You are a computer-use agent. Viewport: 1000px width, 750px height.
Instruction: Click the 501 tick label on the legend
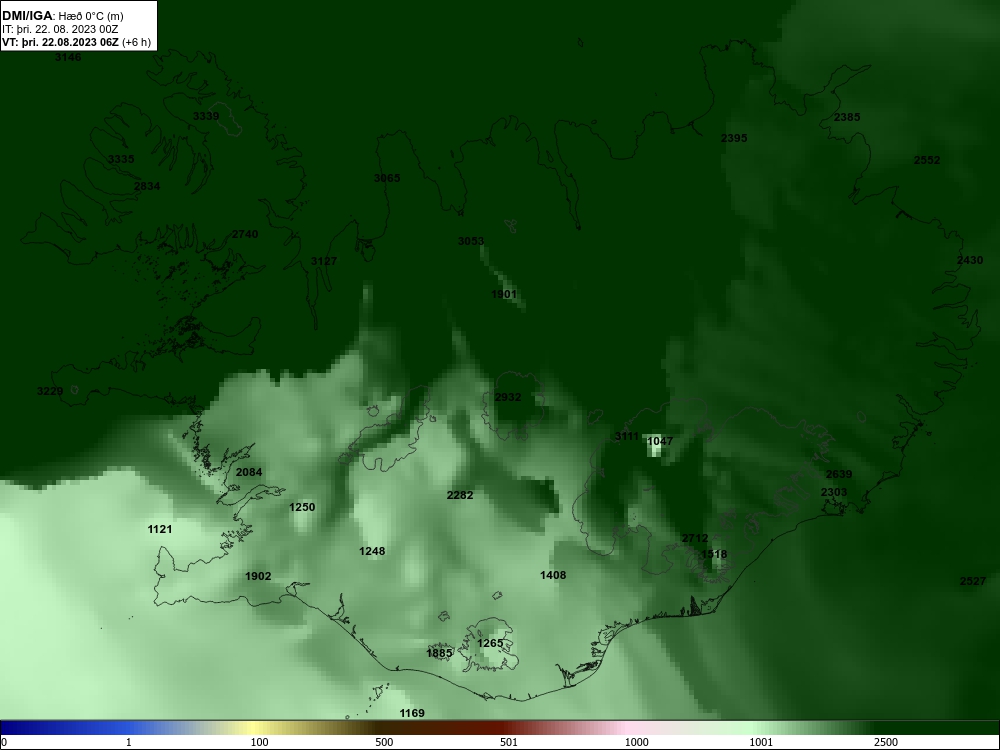coord(509,742)
